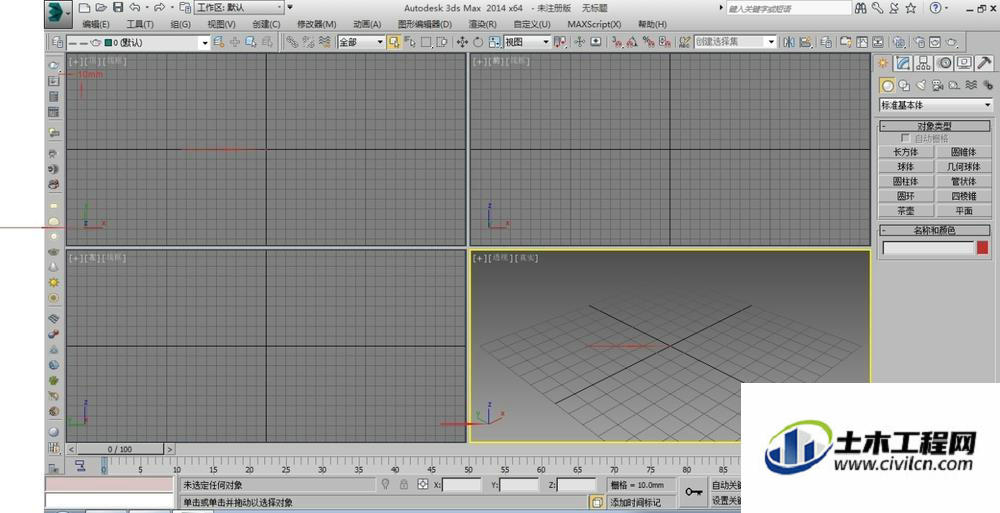Click the 茶壶 teapot button
1000x513 pixels.
pyautogui.click(x=906, y=211)
